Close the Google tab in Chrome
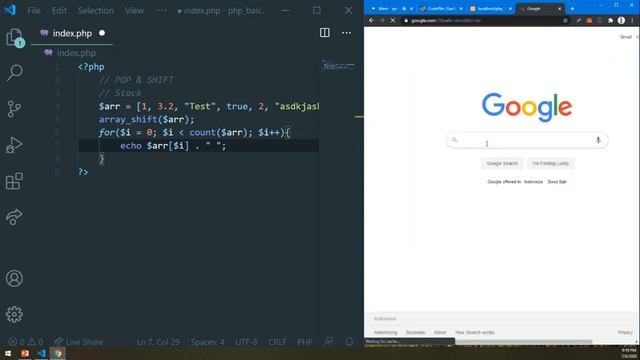640x360 pixels. click(559, 9)
